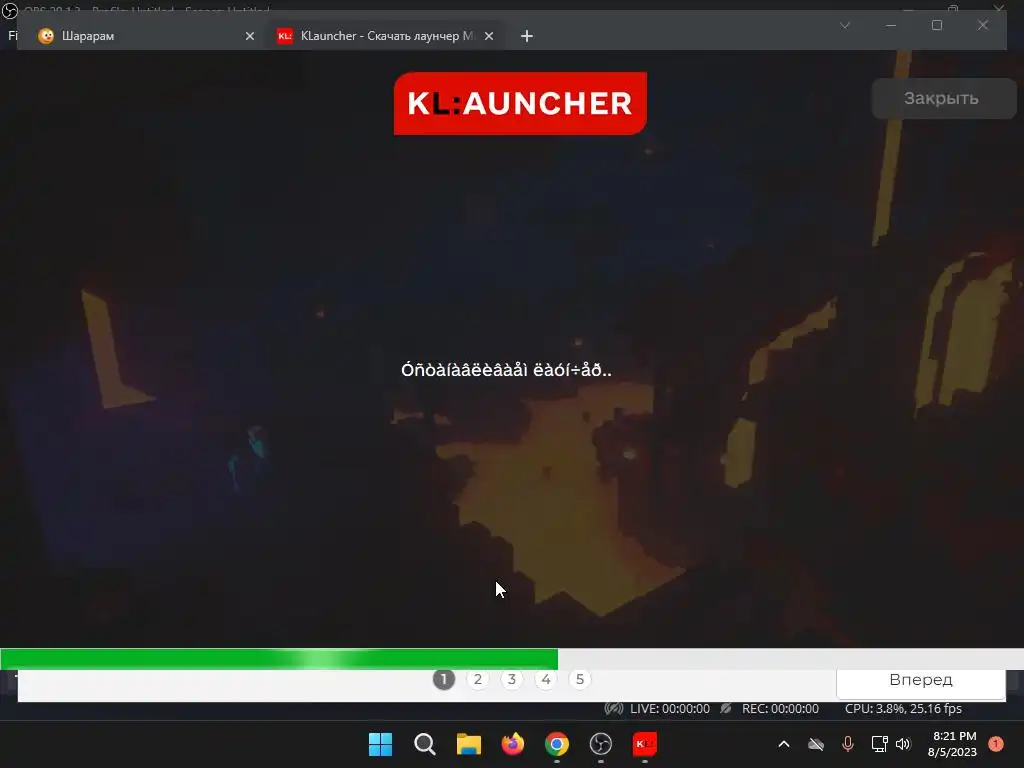
Task: Click the microphone tray icon
Action: pos(848,744)
